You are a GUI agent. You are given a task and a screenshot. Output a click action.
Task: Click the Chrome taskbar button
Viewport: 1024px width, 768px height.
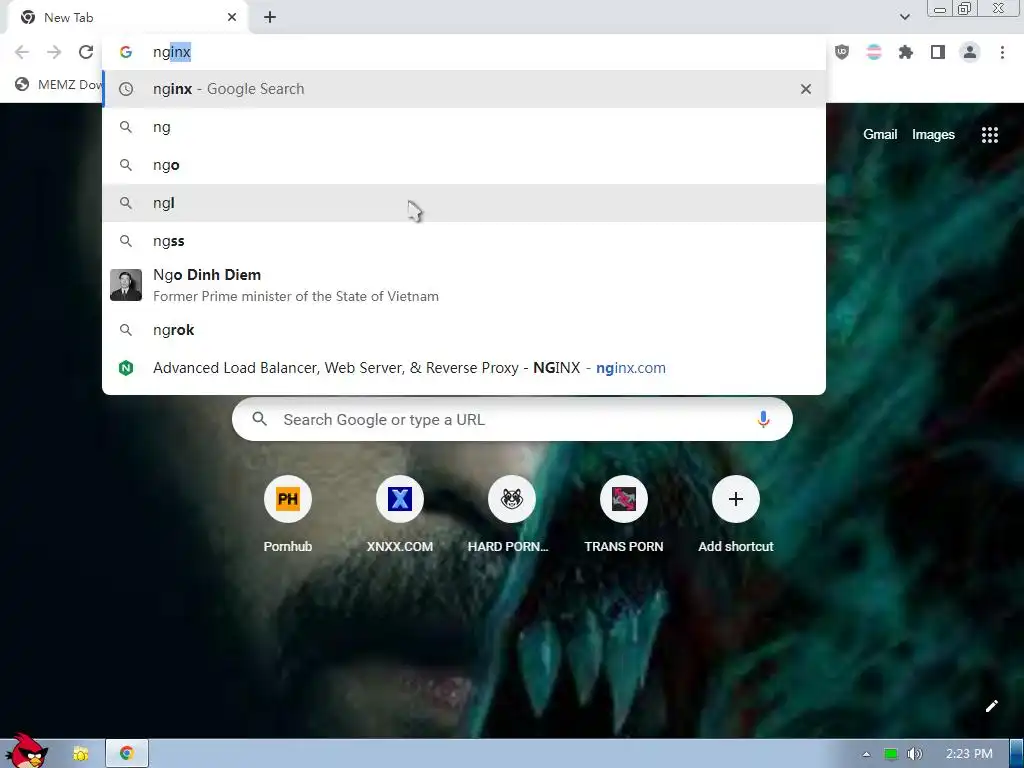click(x=127, y=754)
